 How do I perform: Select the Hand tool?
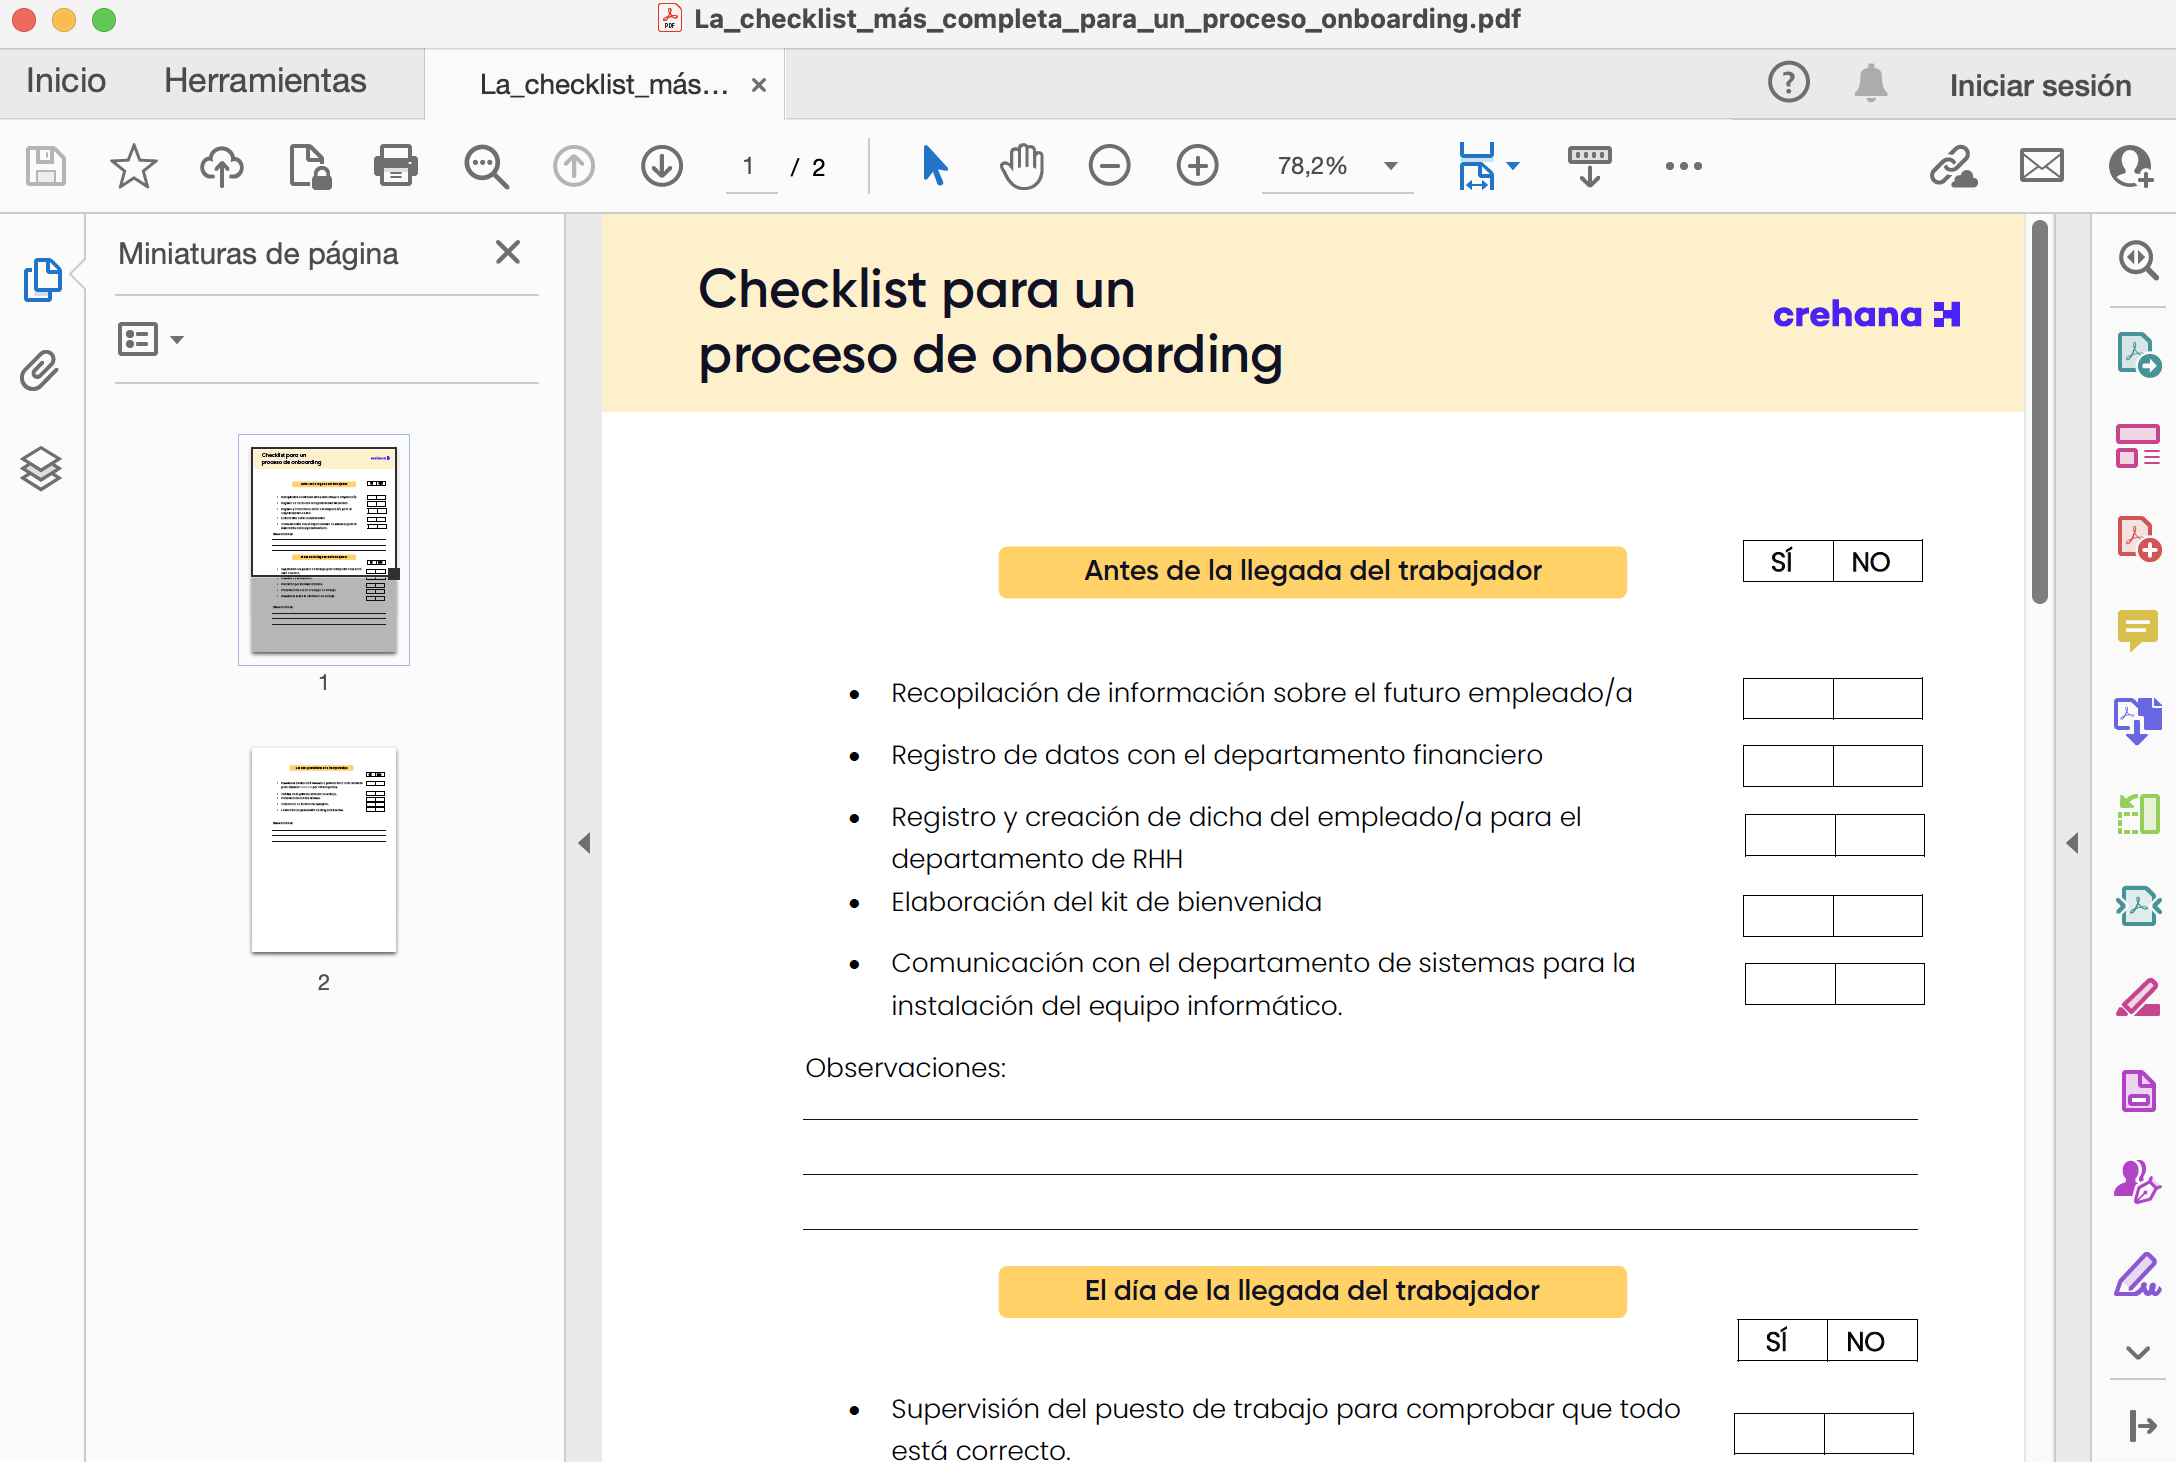1021,166
